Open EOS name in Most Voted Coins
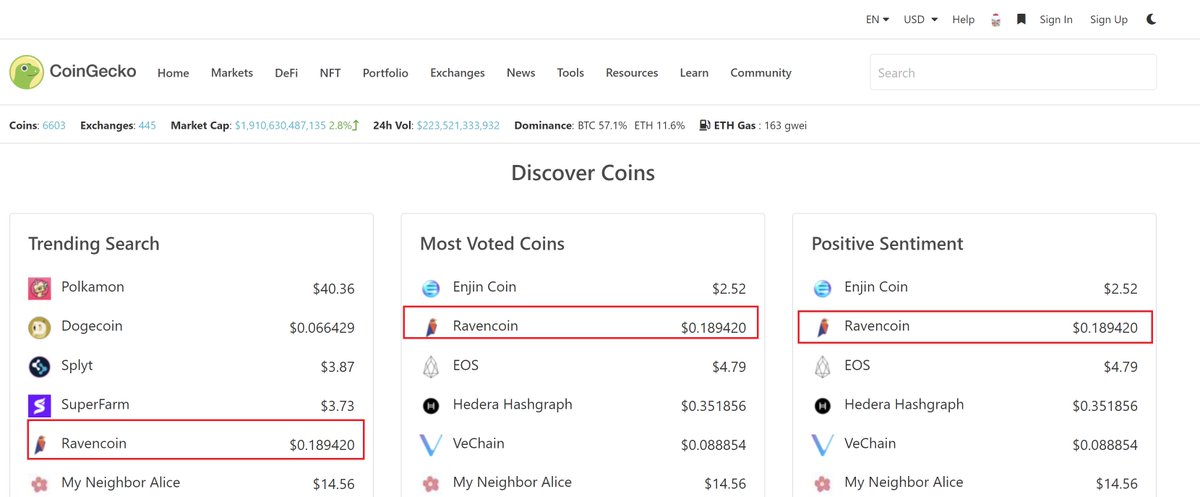Image resolution: width=1200 pixels, height=497 pixels. click(x=466, y=365)
